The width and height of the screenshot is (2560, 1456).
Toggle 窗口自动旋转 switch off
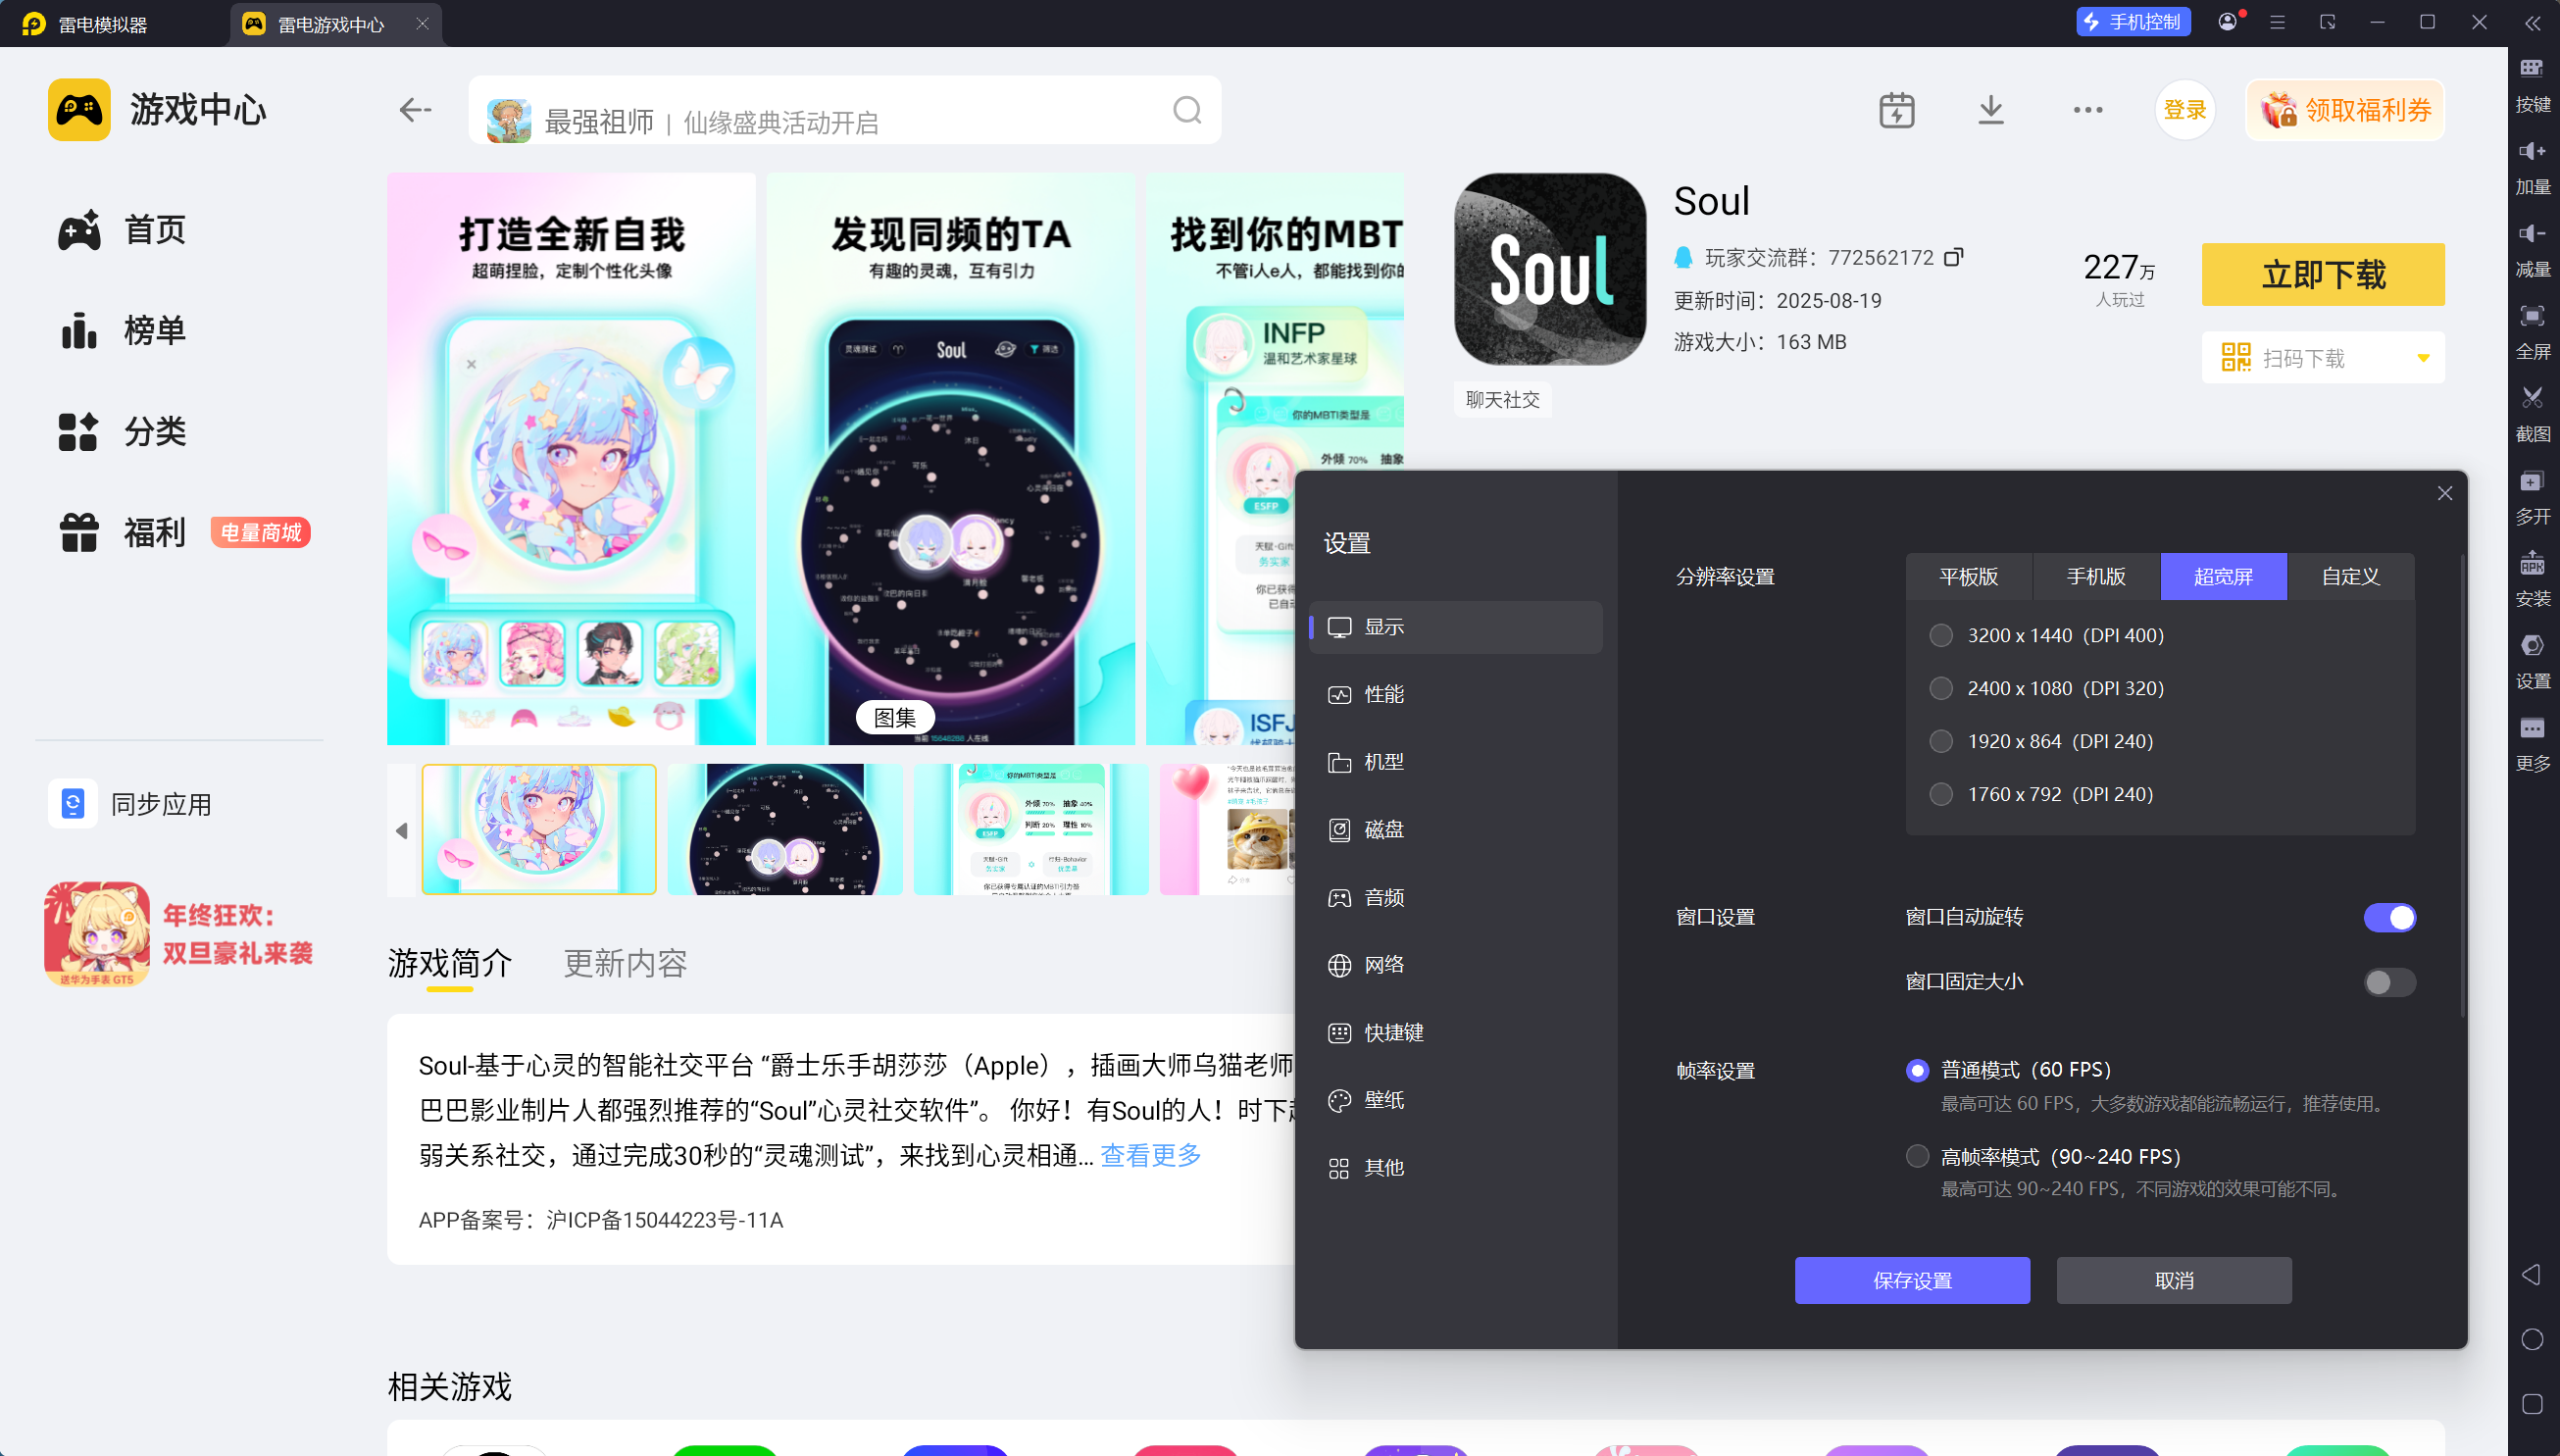[2389, 917]
